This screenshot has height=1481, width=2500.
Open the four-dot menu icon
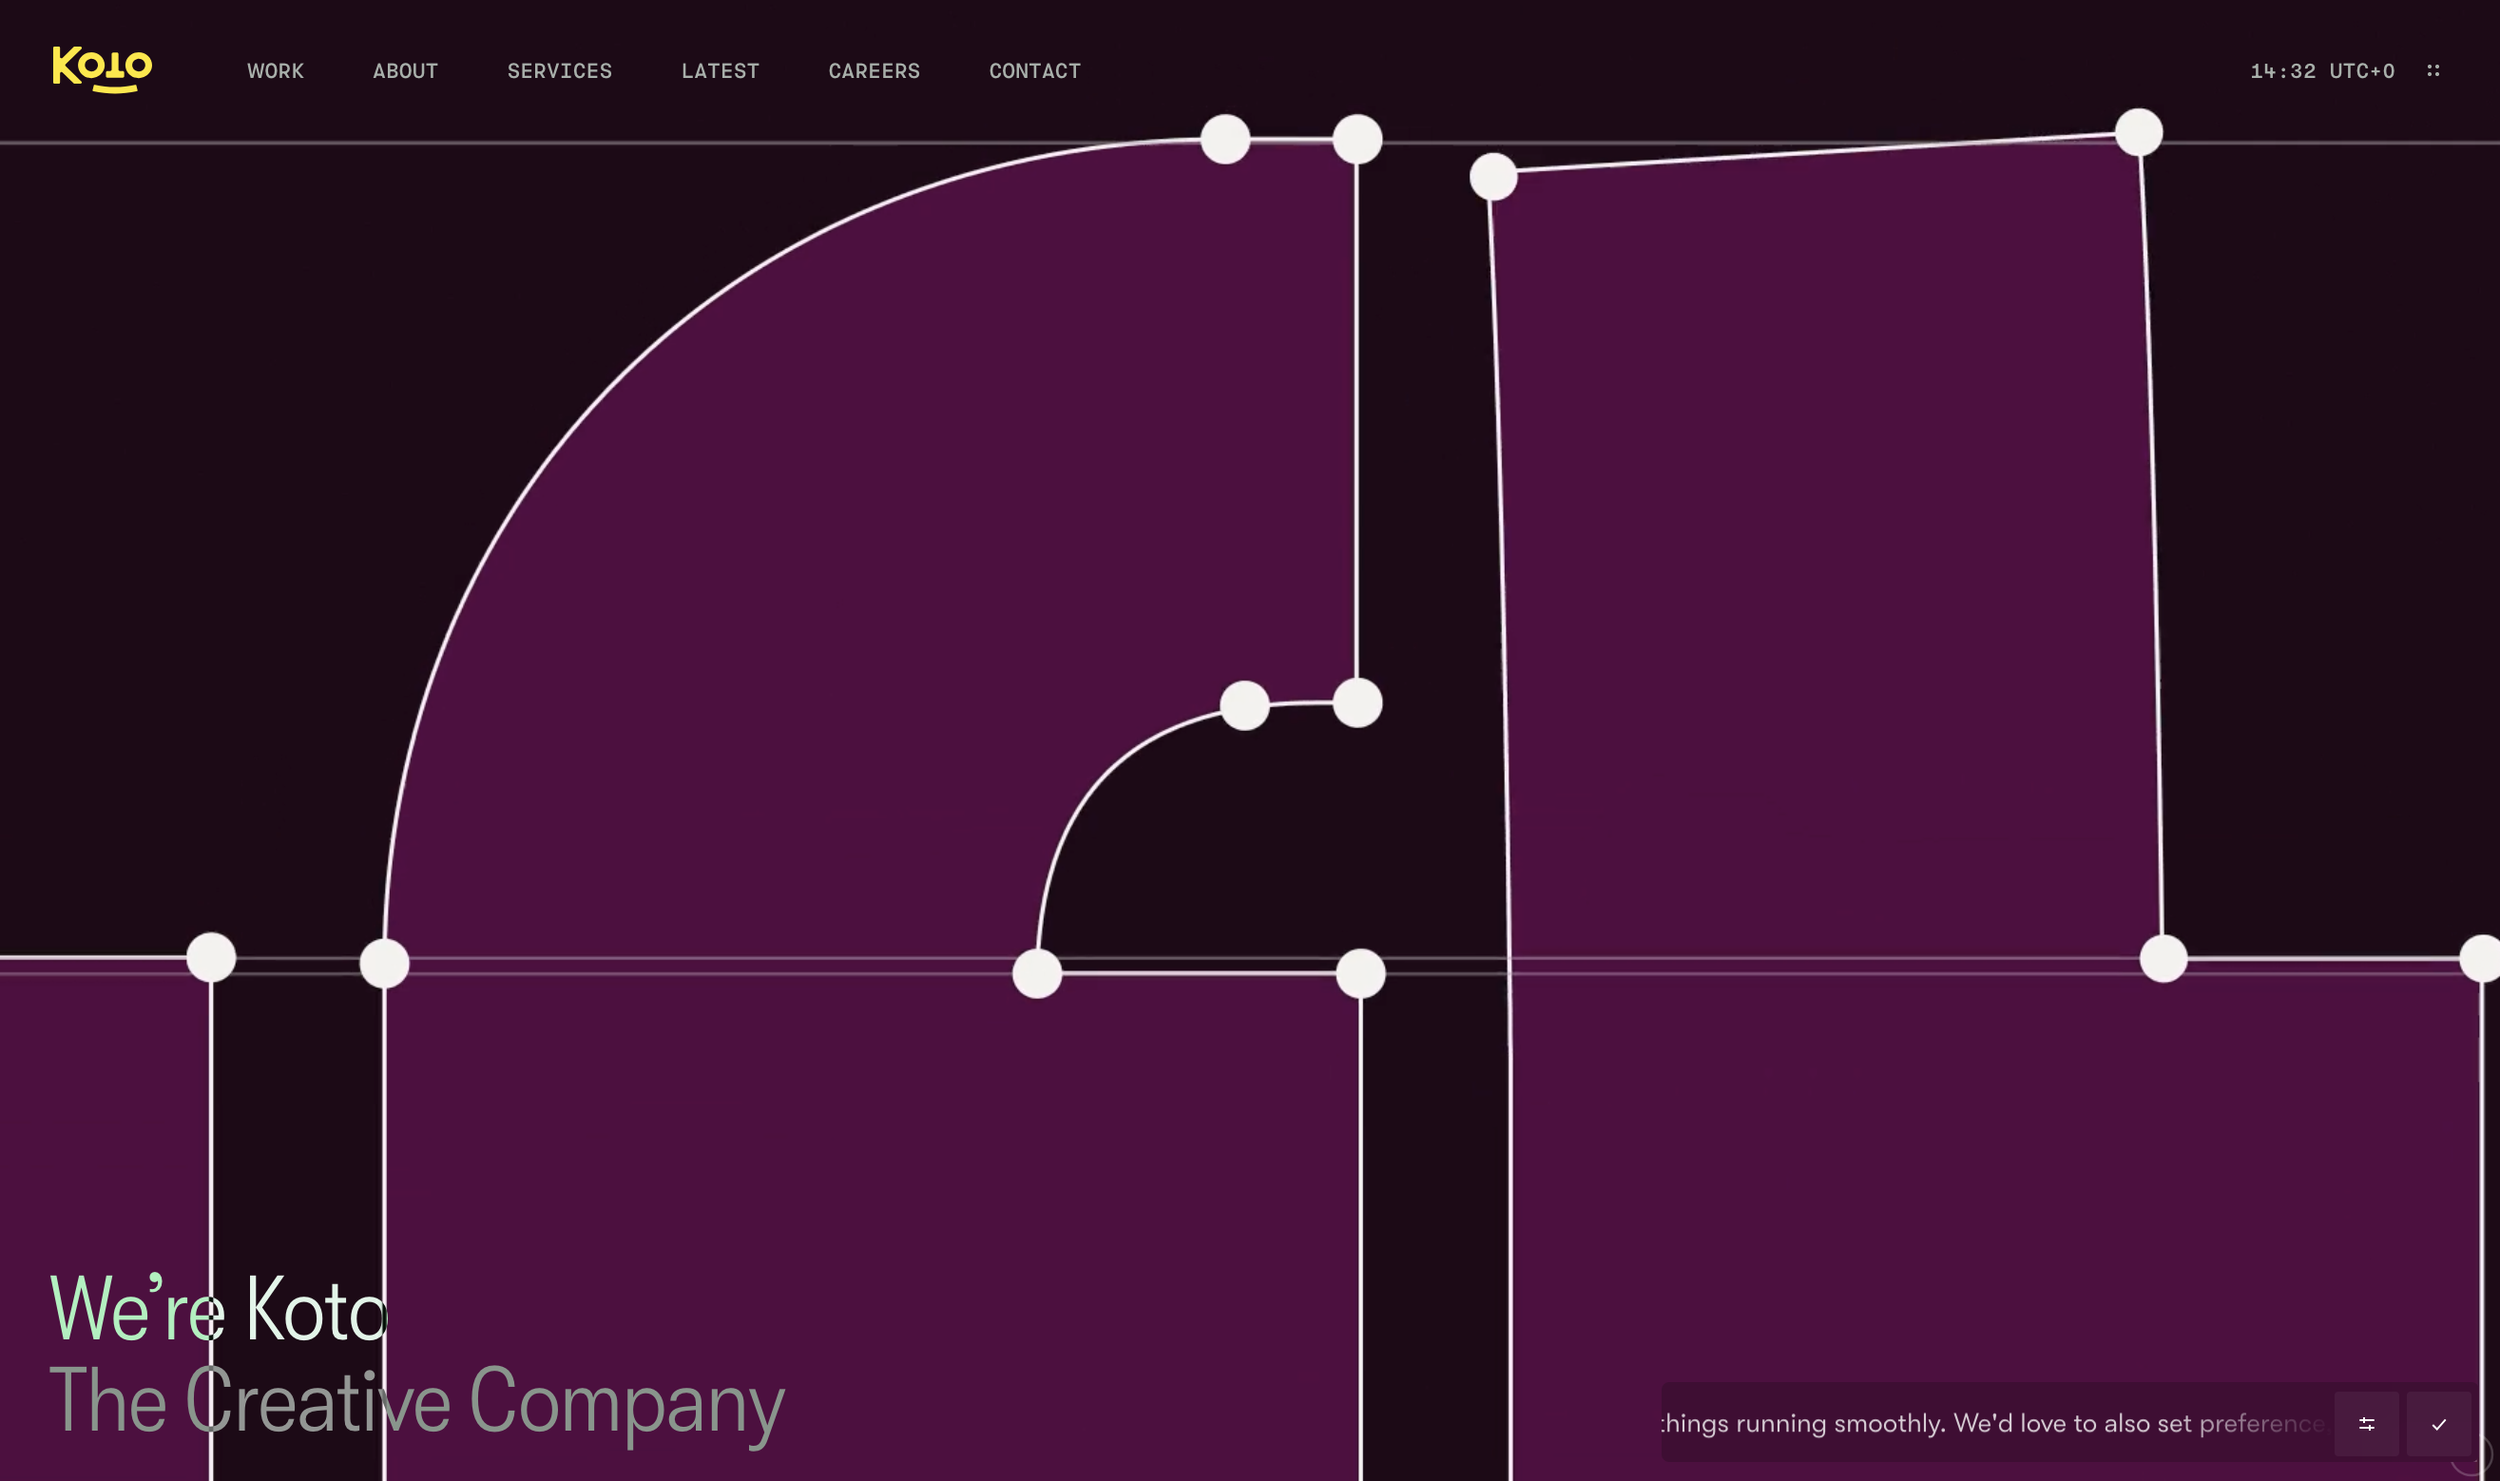pos(2433,70)
